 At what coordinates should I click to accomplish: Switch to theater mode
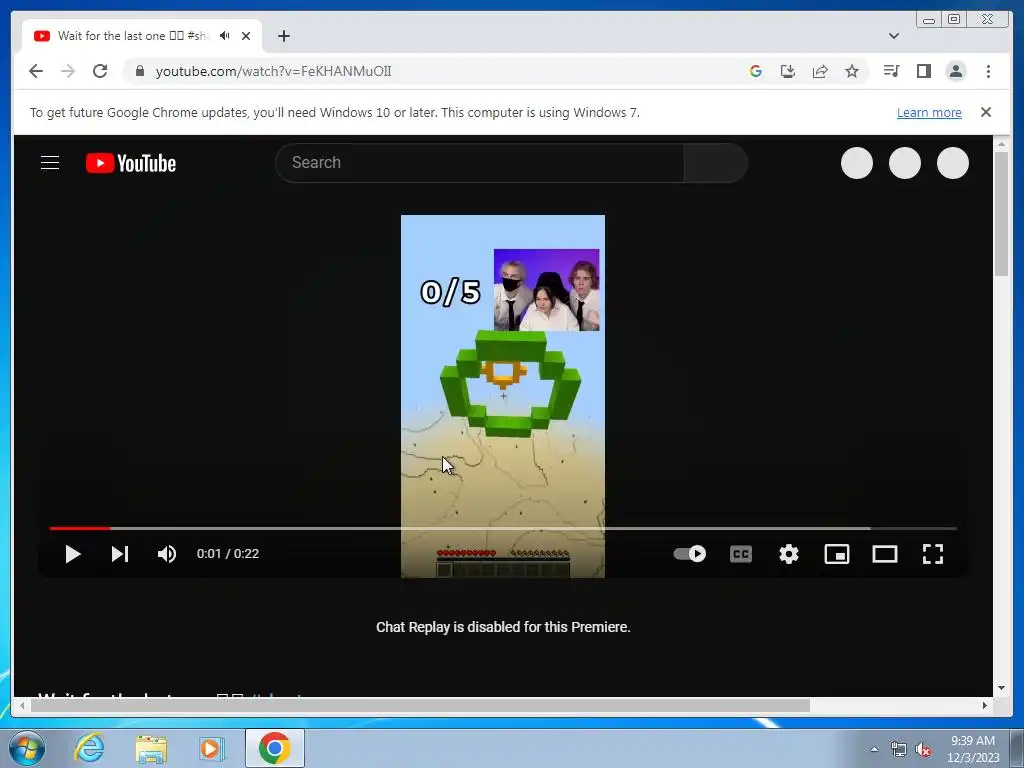(884, 554)
